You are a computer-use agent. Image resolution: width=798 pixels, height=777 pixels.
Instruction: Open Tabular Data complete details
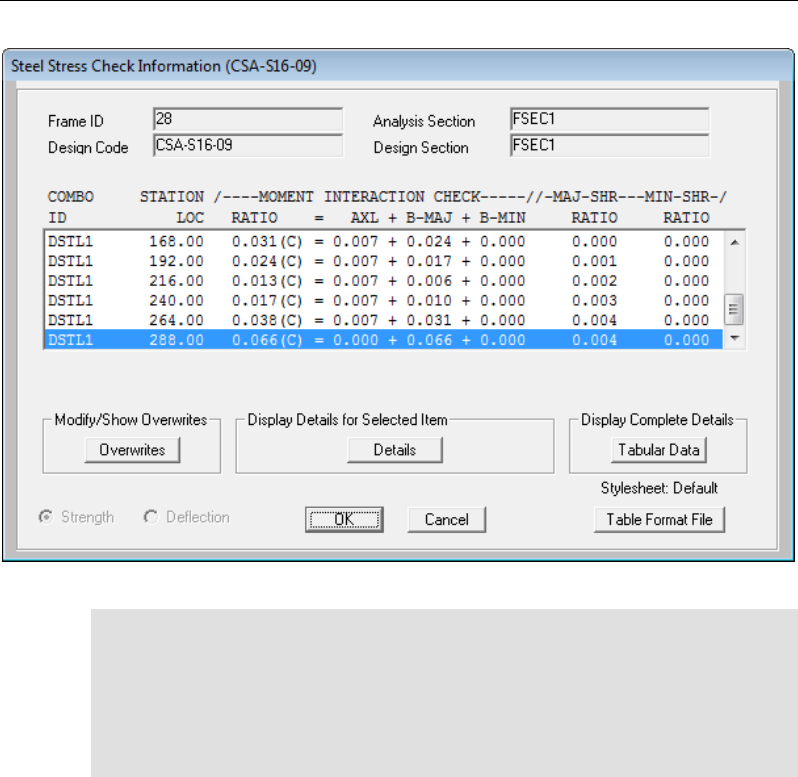tap(659, 450)
